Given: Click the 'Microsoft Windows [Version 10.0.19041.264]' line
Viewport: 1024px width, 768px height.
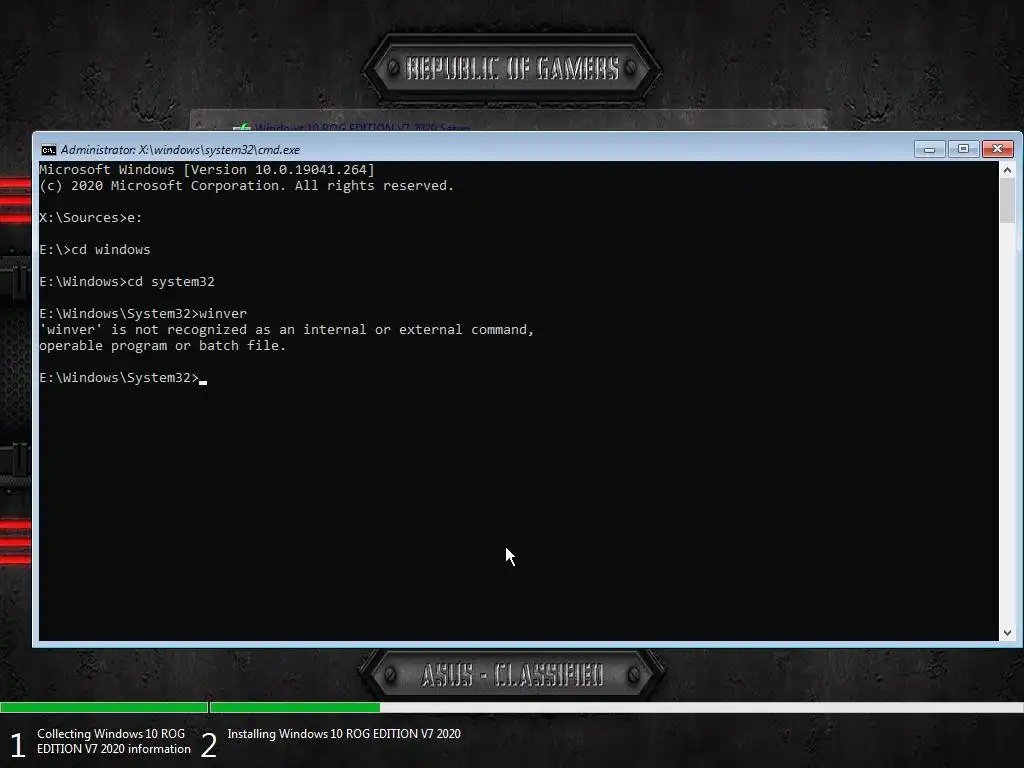Looking at the screenshot, I should click(x=207, y=170).
